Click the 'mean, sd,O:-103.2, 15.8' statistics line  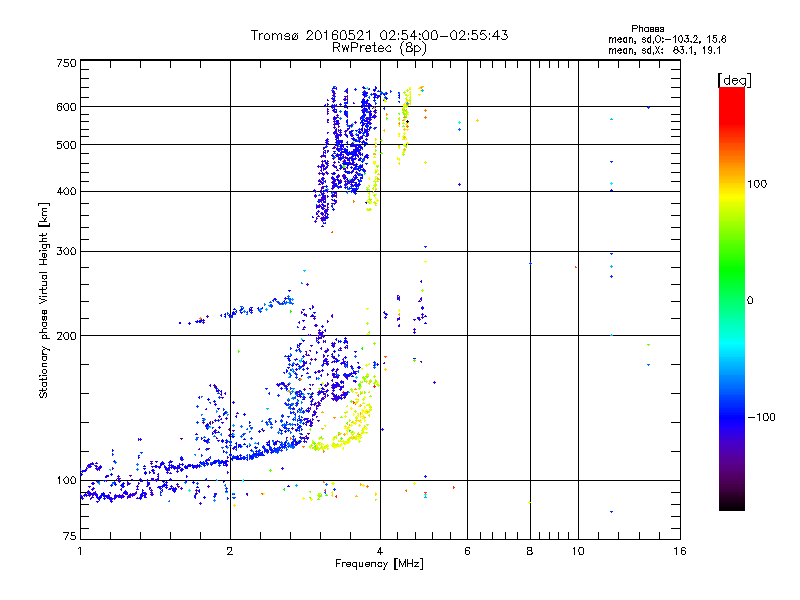click(x=667, y=39)
